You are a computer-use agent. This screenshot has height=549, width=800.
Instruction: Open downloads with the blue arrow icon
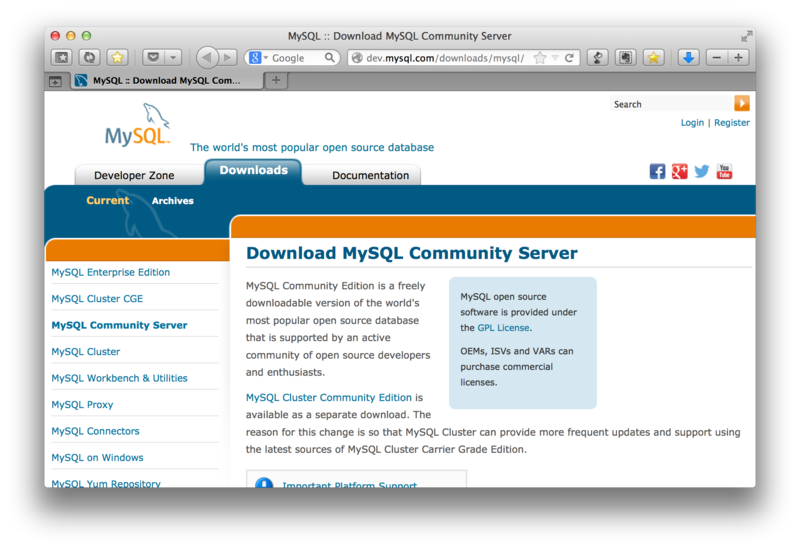pos(688,58)
